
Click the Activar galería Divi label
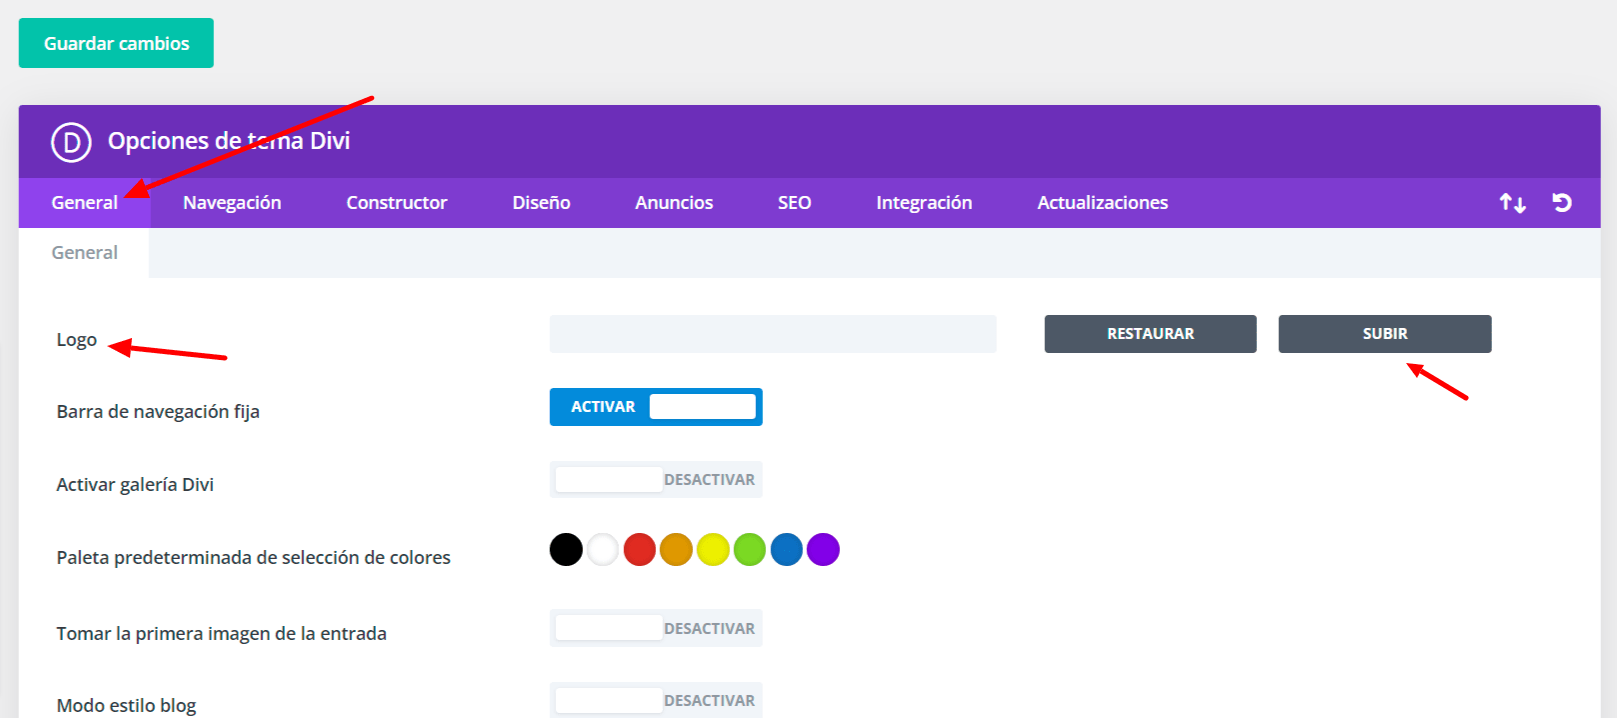[135, 485]
